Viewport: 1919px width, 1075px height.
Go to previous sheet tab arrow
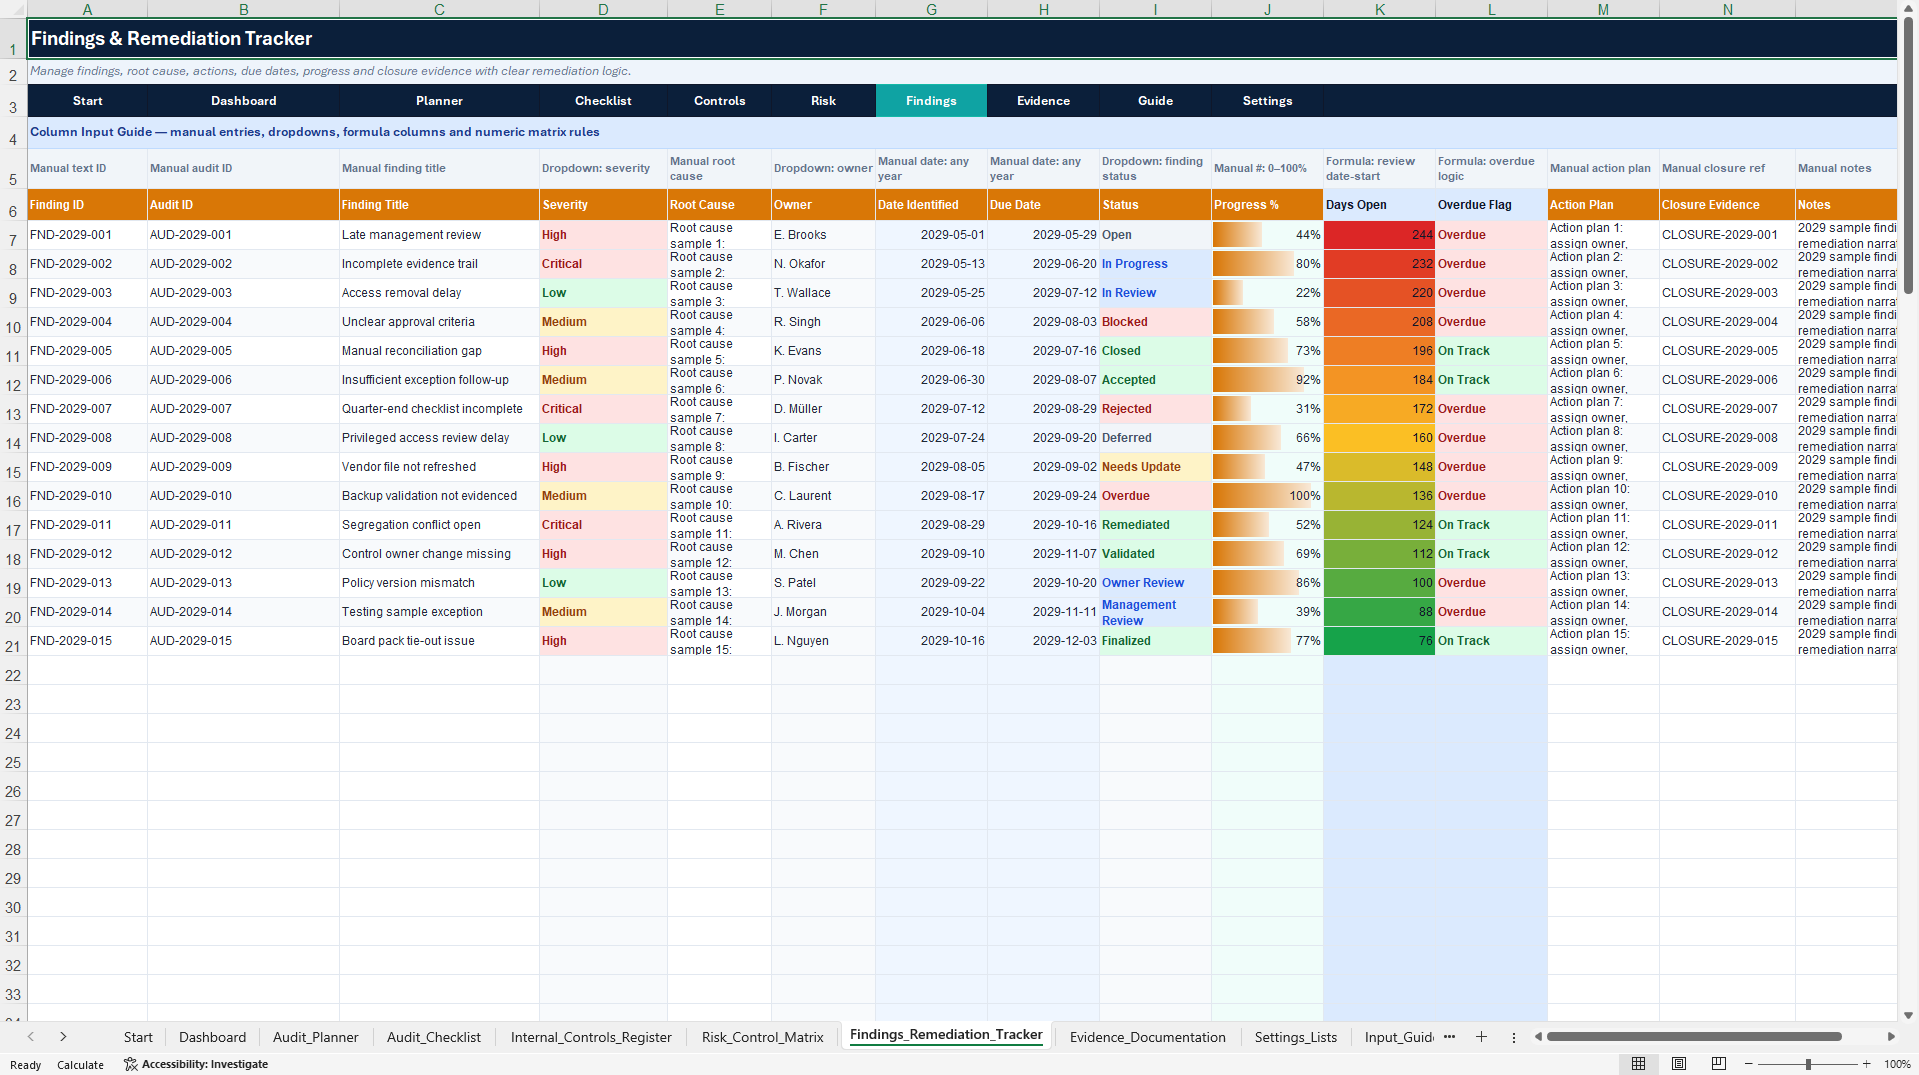31,1037
